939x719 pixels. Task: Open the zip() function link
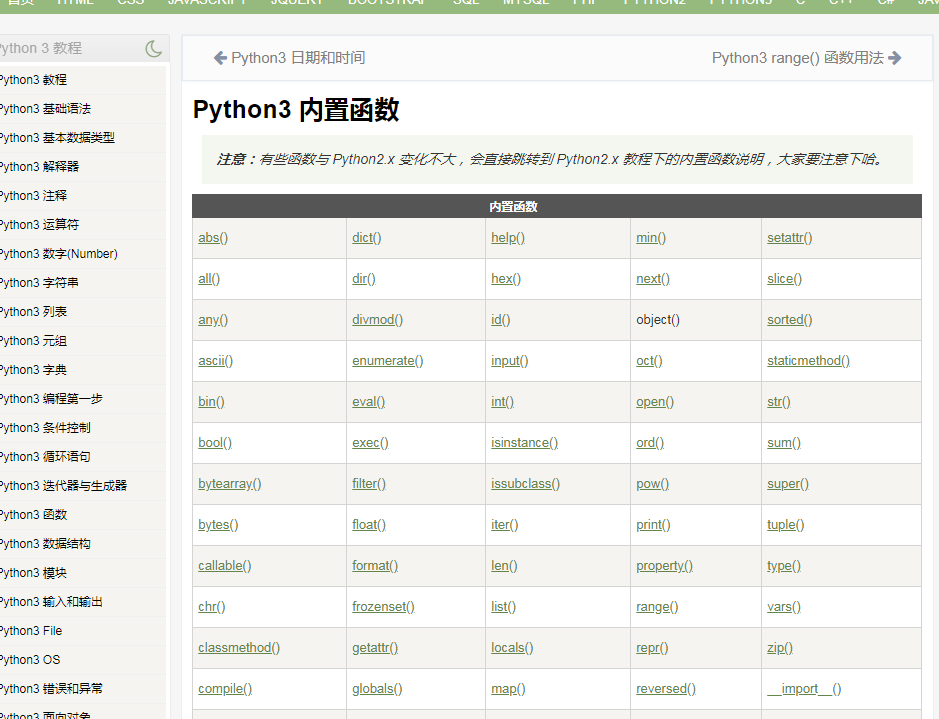pos(780,648)
